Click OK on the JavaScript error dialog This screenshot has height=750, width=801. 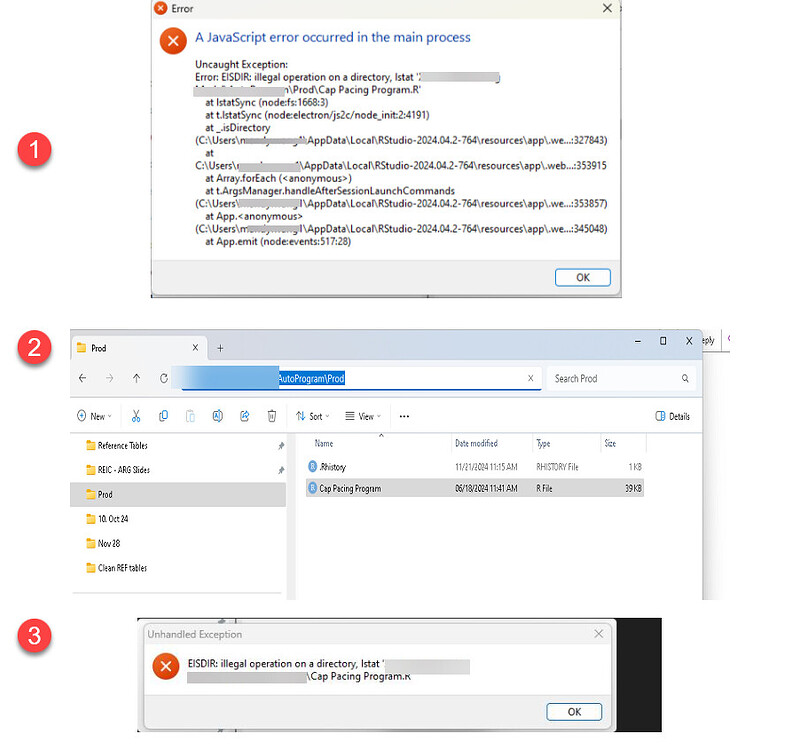click(x=583, y=277)
